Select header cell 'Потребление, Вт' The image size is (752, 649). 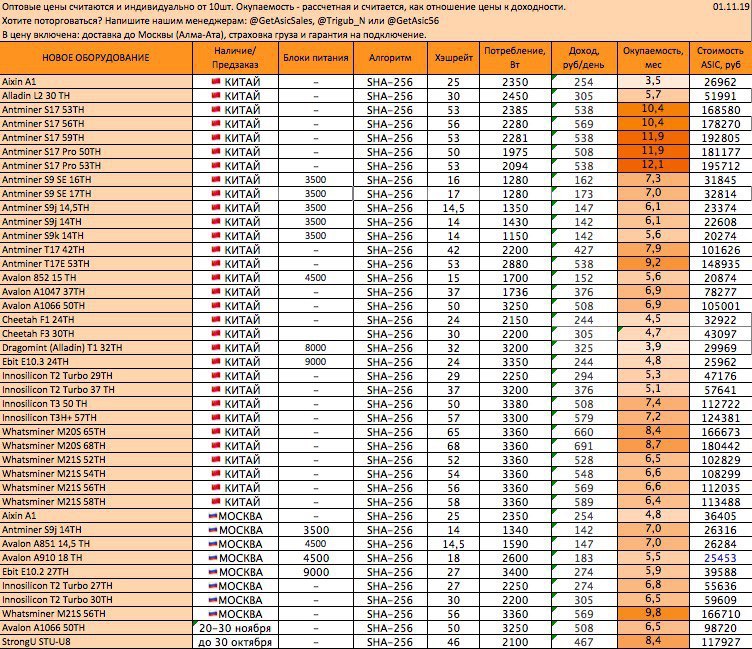(515, 58)
